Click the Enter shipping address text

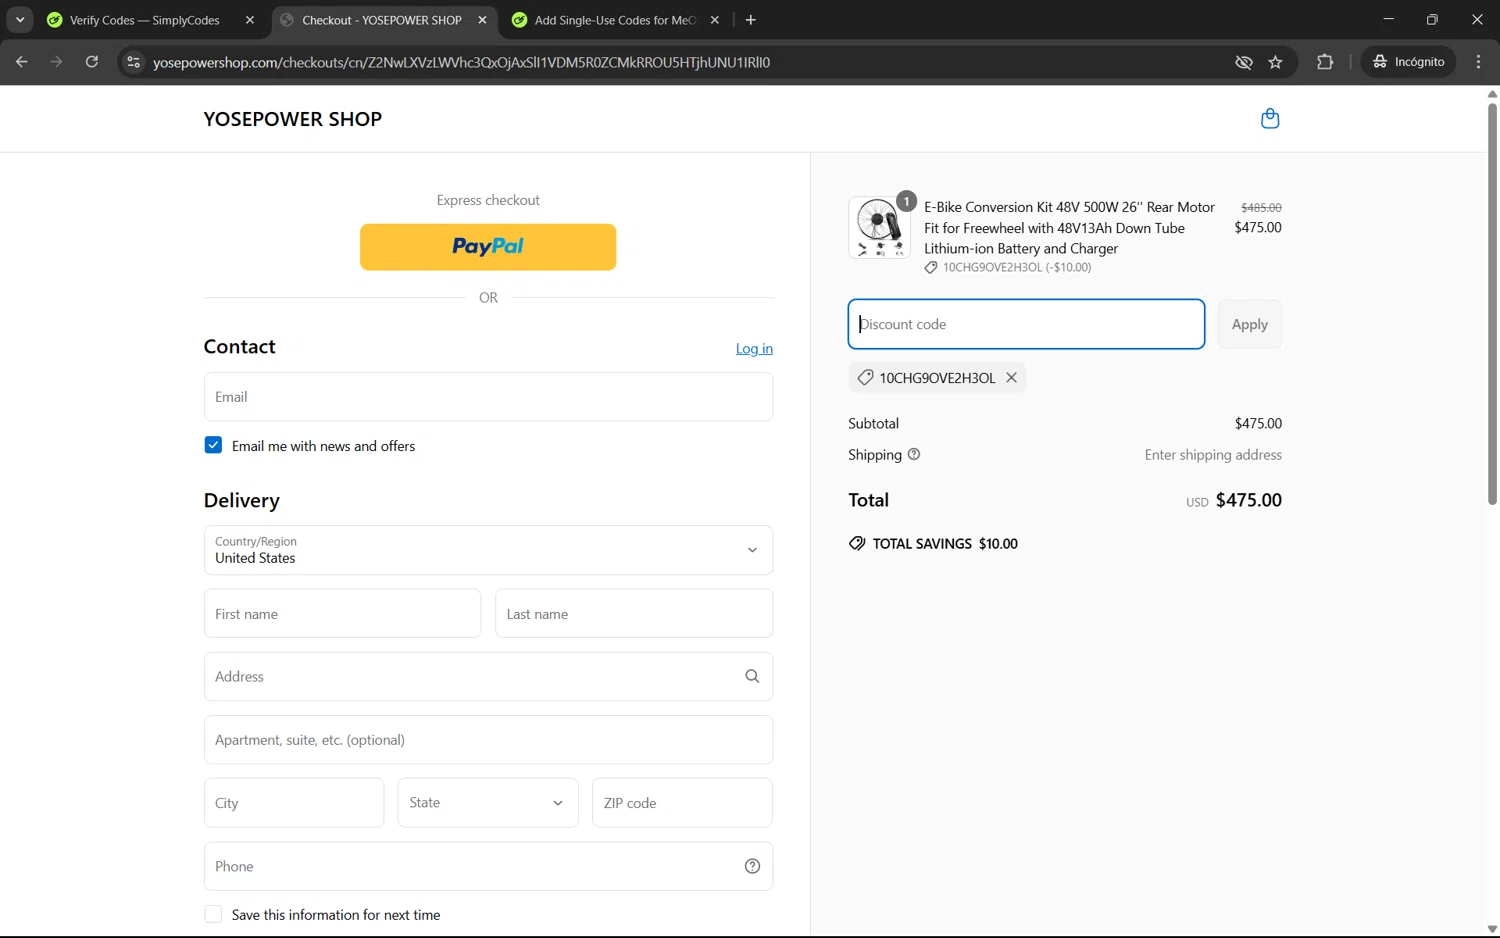point(1213,455)
